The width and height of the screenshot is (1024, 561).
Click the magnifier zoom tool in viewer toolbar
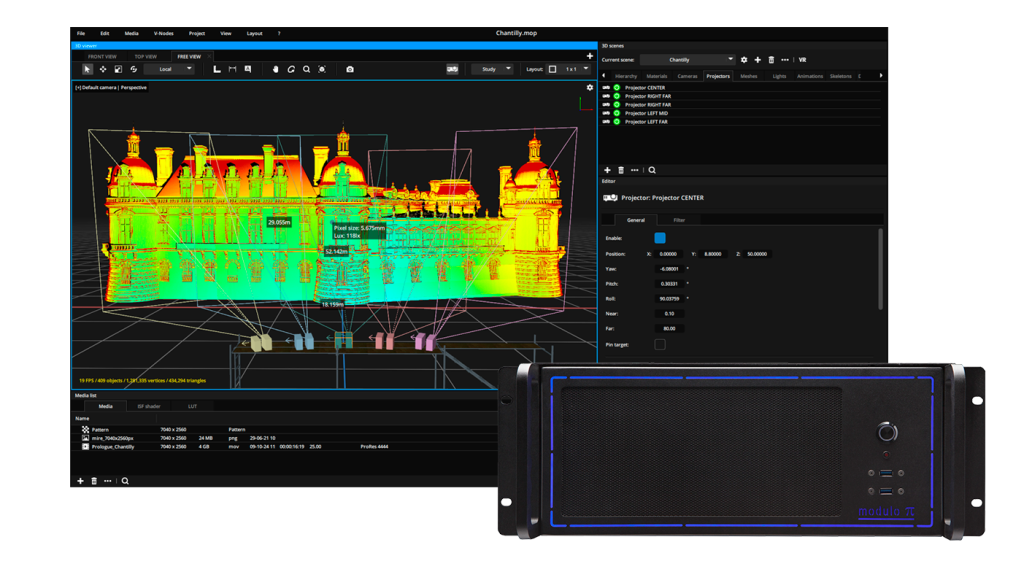coord(306,69)
